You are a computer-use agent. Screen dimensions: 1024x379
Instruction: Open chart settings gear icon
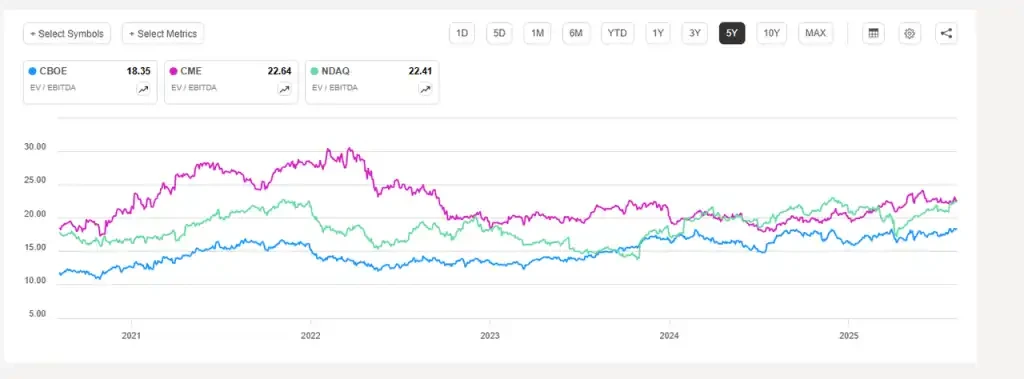910,33
